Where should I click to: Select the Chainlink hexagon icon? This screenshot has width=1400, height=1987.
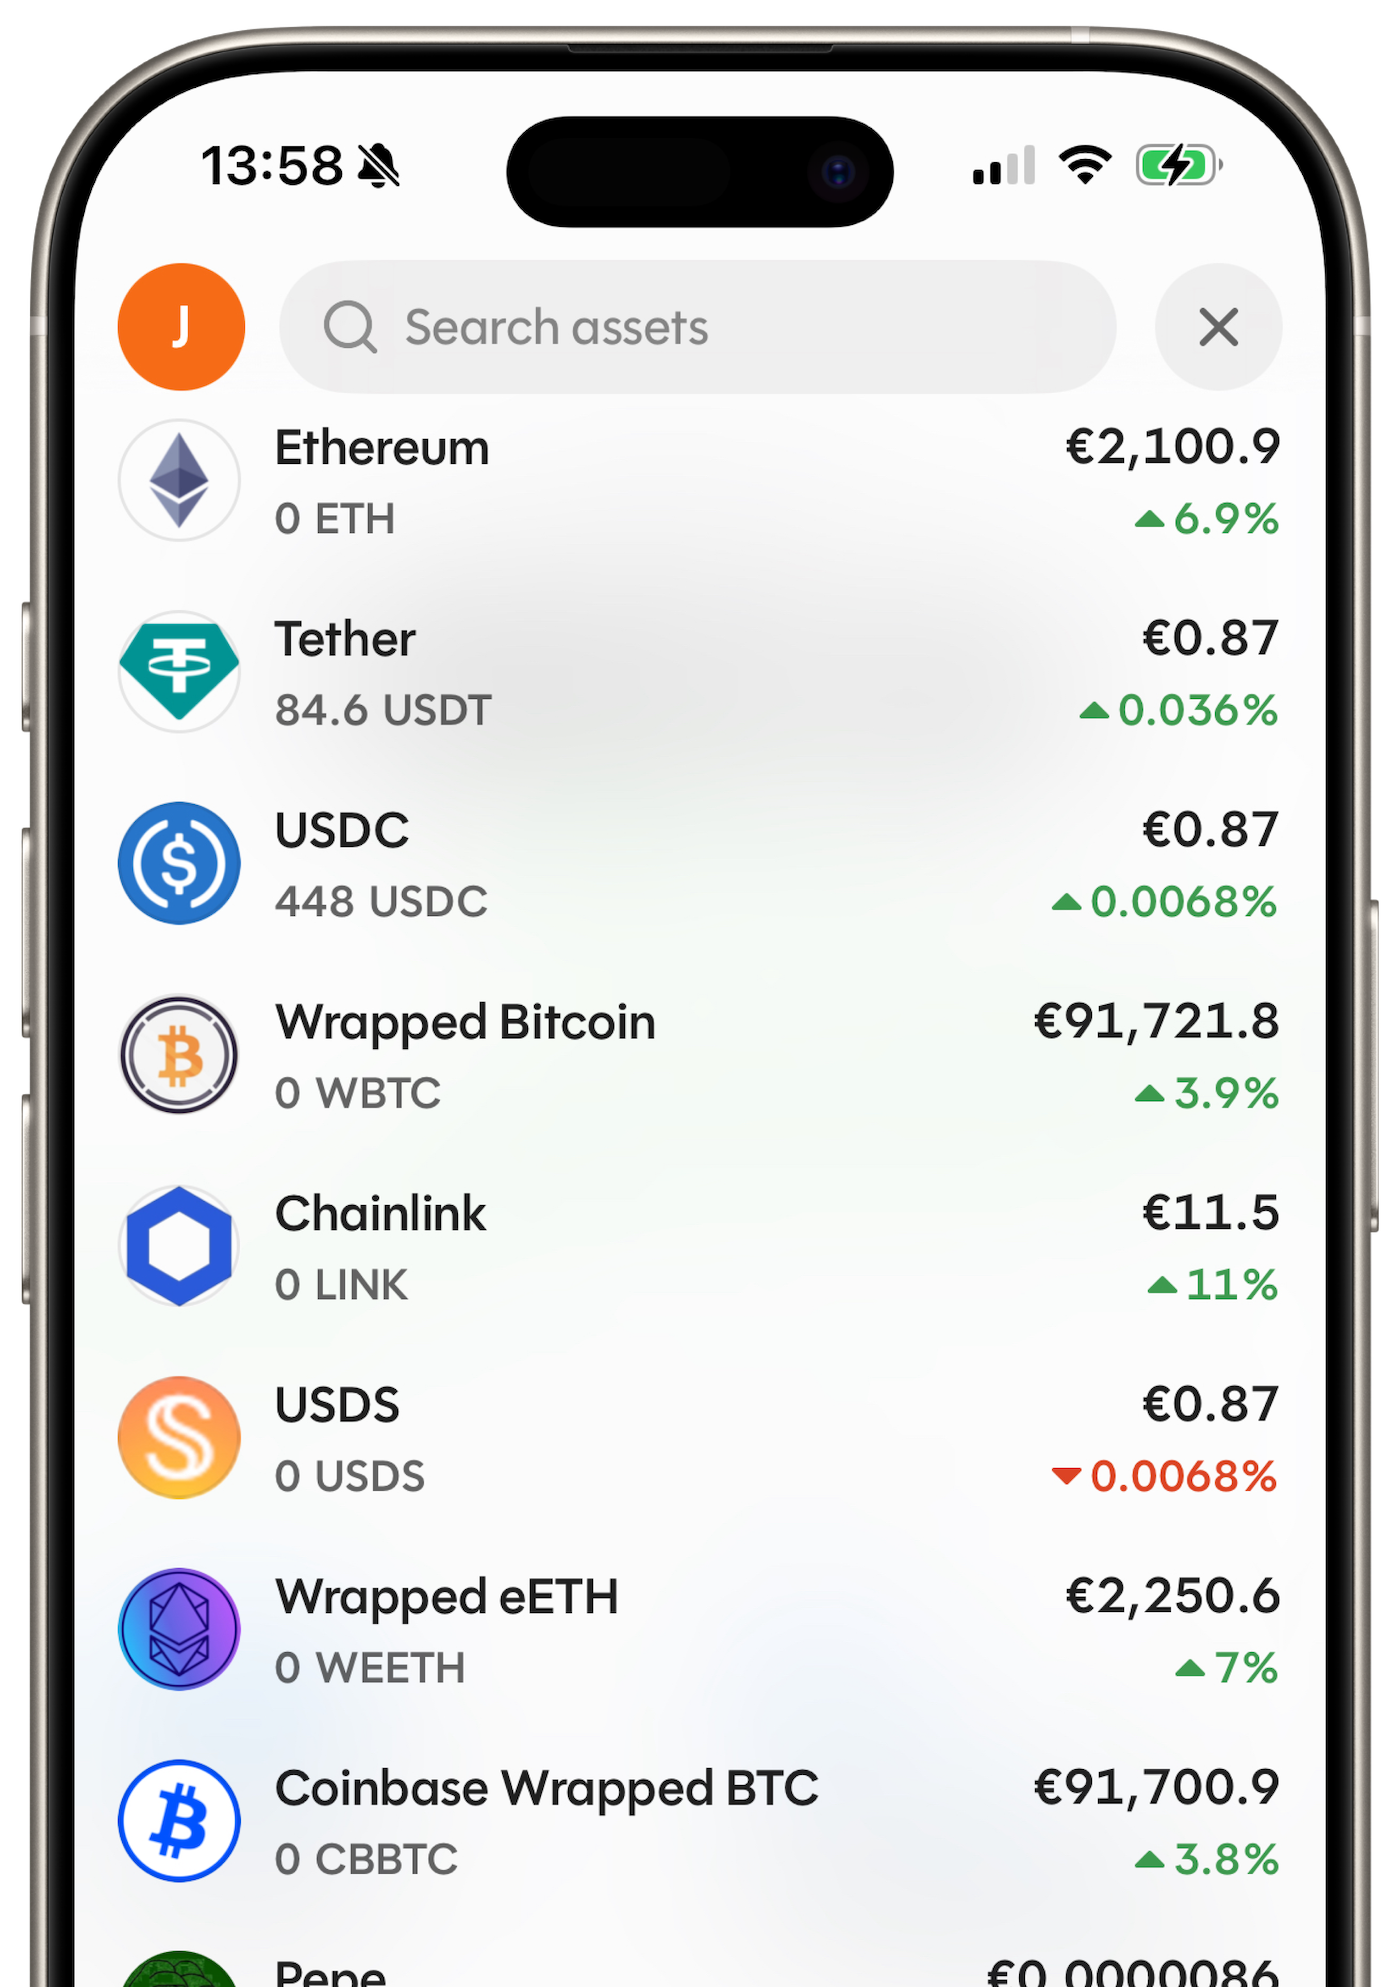(x=179, y=1246)
